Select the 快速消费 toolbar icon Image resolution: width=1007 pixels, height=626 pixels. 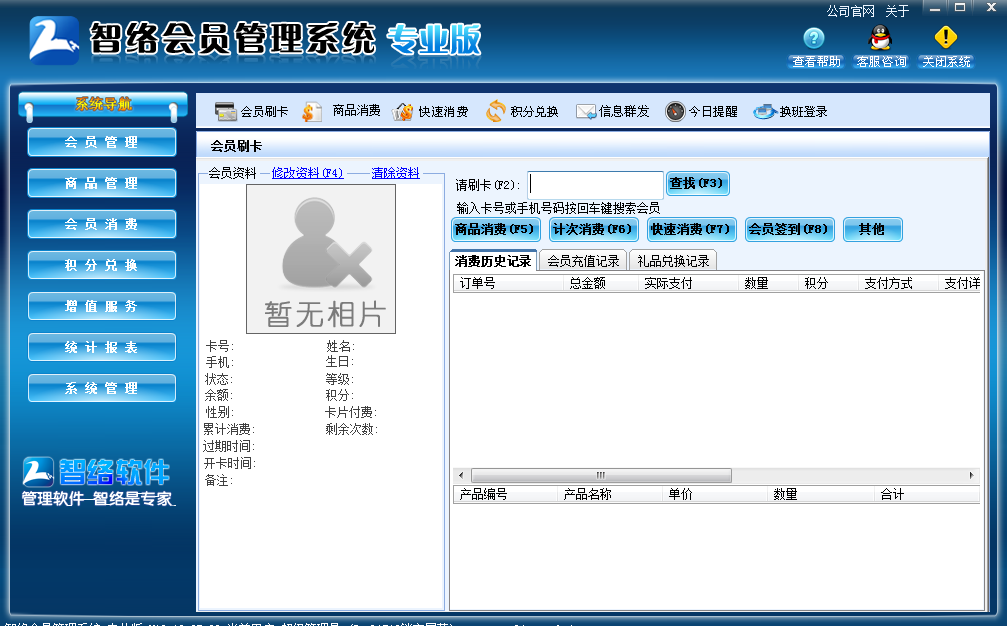pos(431,111)
